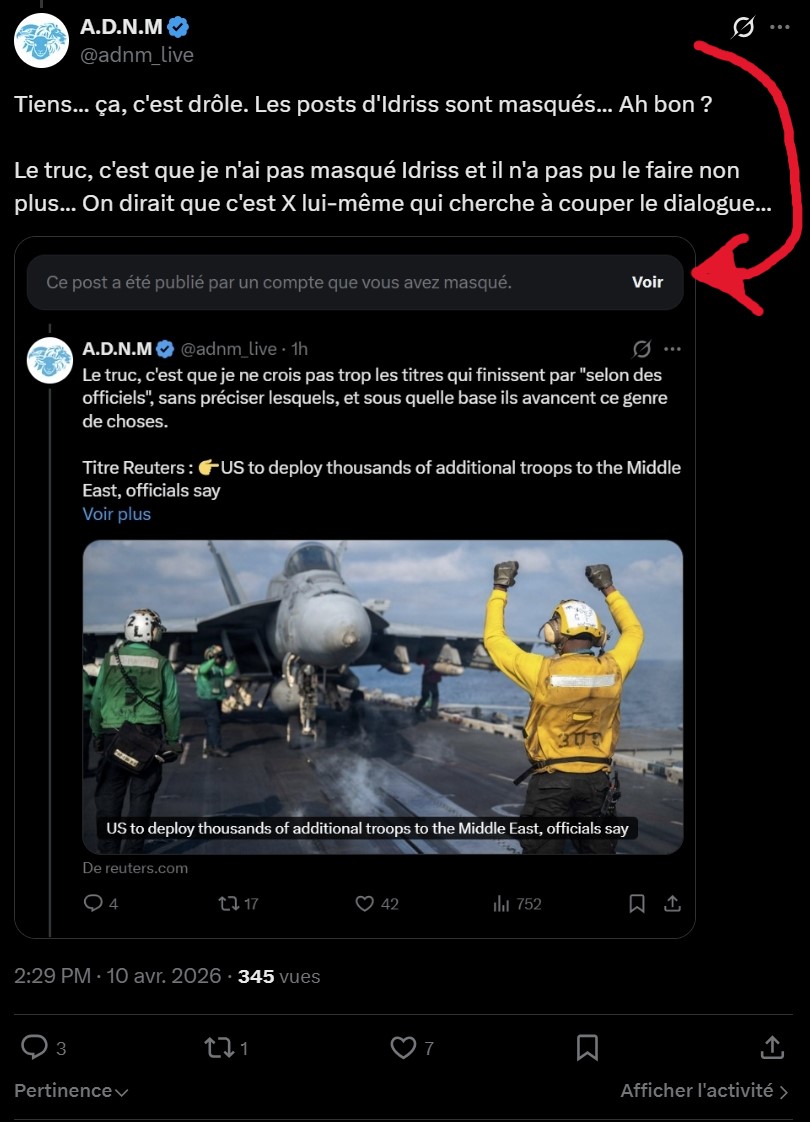Image resolution: width=810 pixels, height=1122 pixels.
Task: Like the quoted post with 42 likes
Action: (366, 903)
